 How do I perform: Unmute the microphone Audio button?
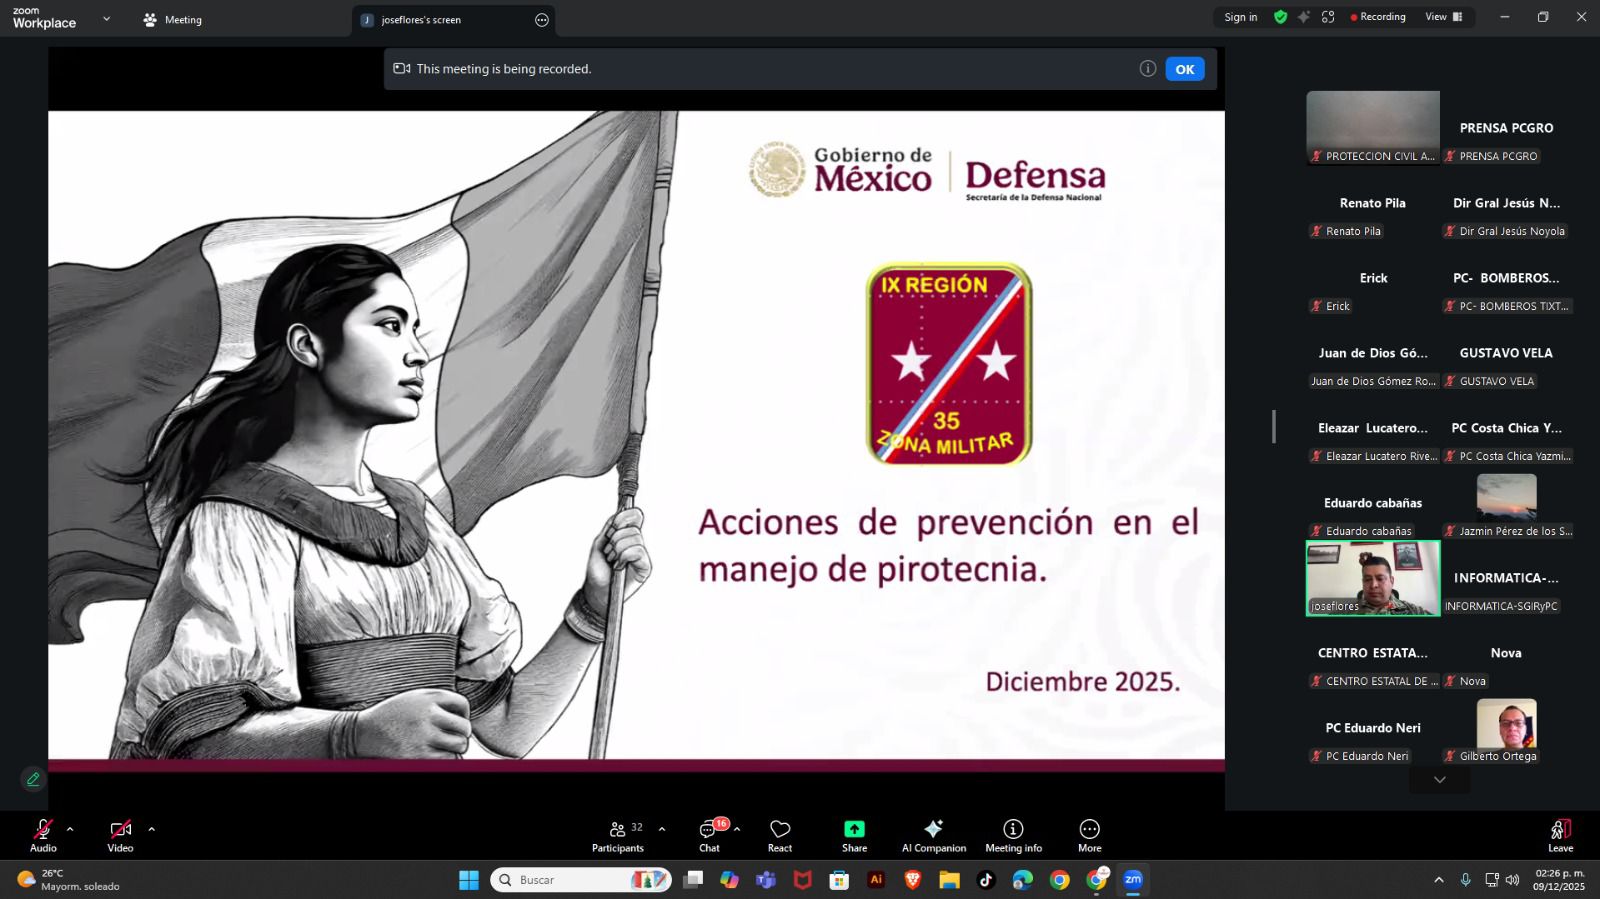click(x=43, y=834)
